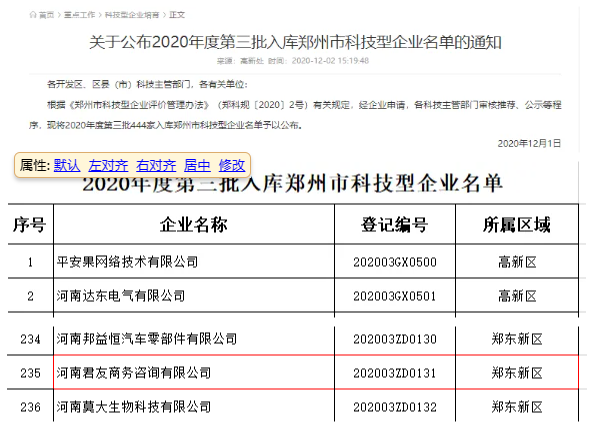
Task: Choose 居中 alignment in the popup
Action: pos(197,165)
